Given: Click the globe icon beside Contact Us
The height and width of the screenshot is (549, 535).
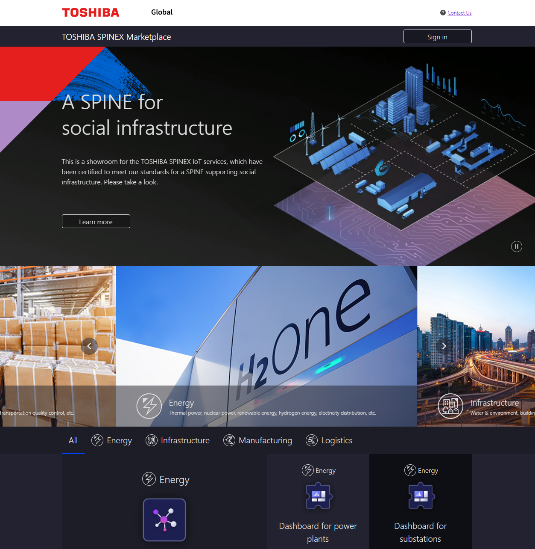Looking at the screenshot, I should (x=443, y=13).
